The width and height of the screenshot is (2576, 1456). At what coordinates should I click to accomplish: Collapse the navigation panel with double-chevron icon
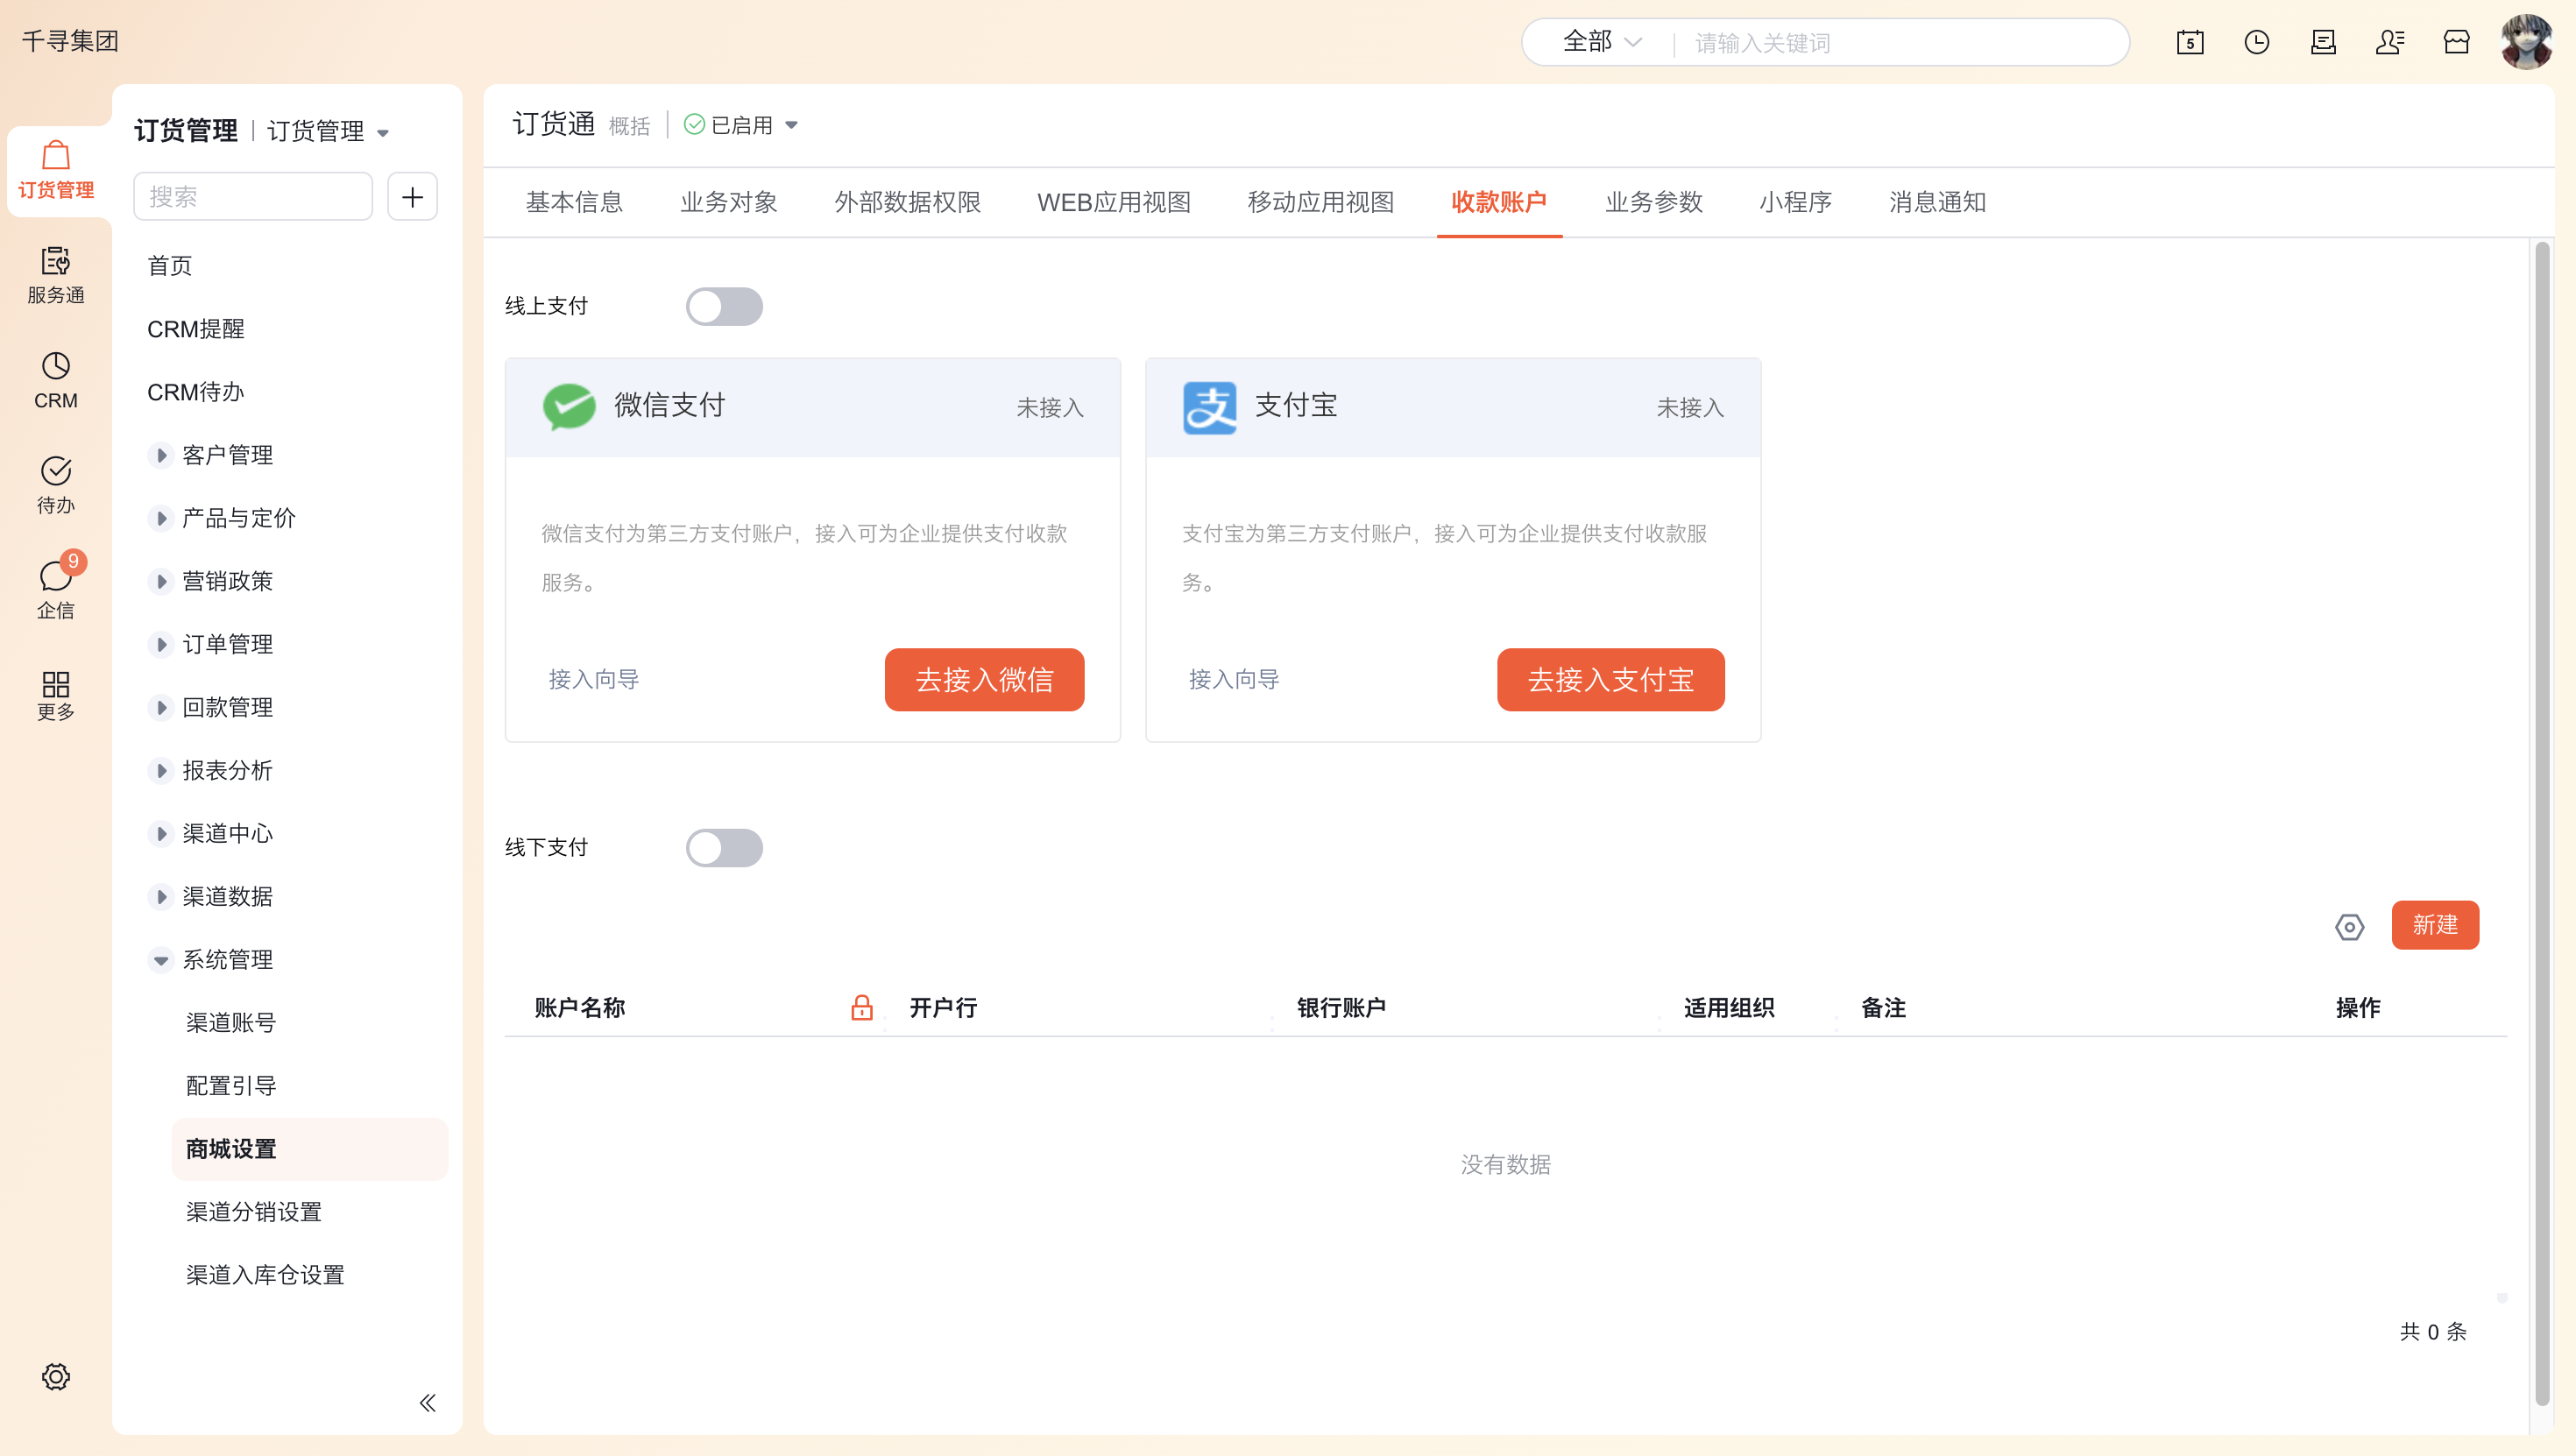pyautogui.click(x=427, y=1403)
